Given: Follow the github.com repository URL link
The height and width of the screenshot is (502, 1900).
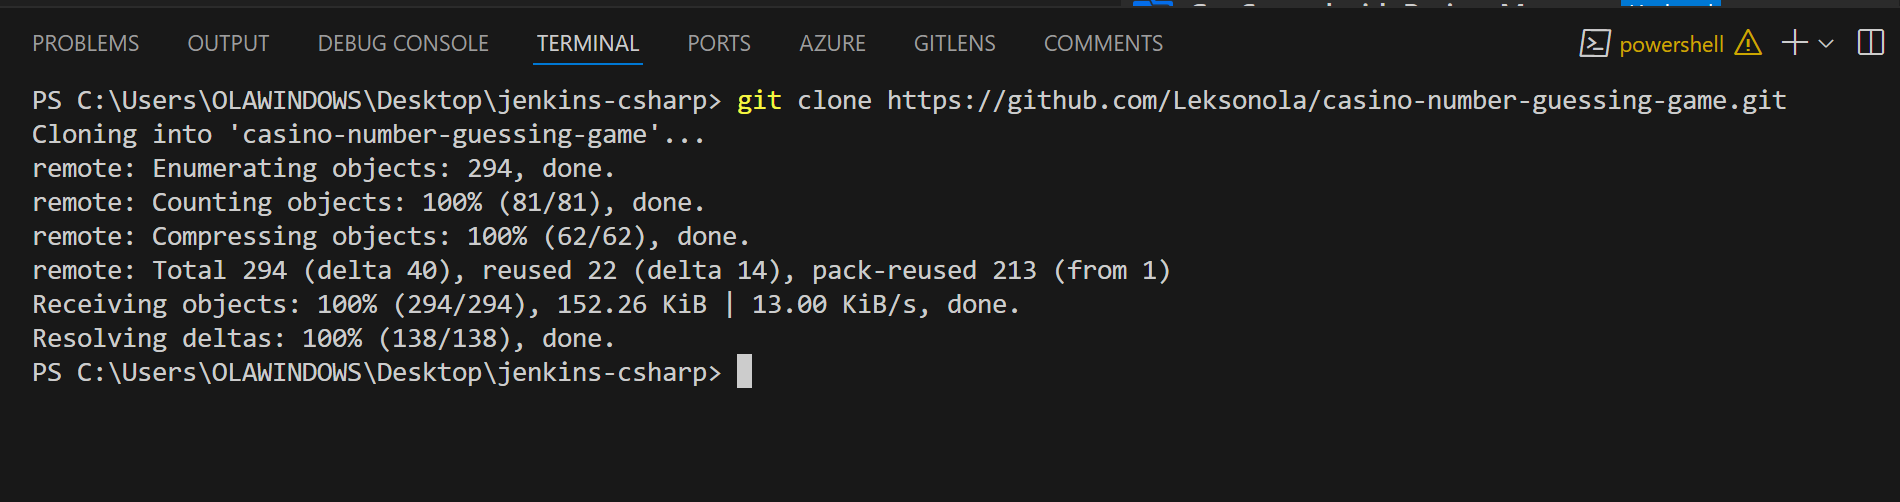Looking at the screenshot, I should click(x=1337, y=101).
